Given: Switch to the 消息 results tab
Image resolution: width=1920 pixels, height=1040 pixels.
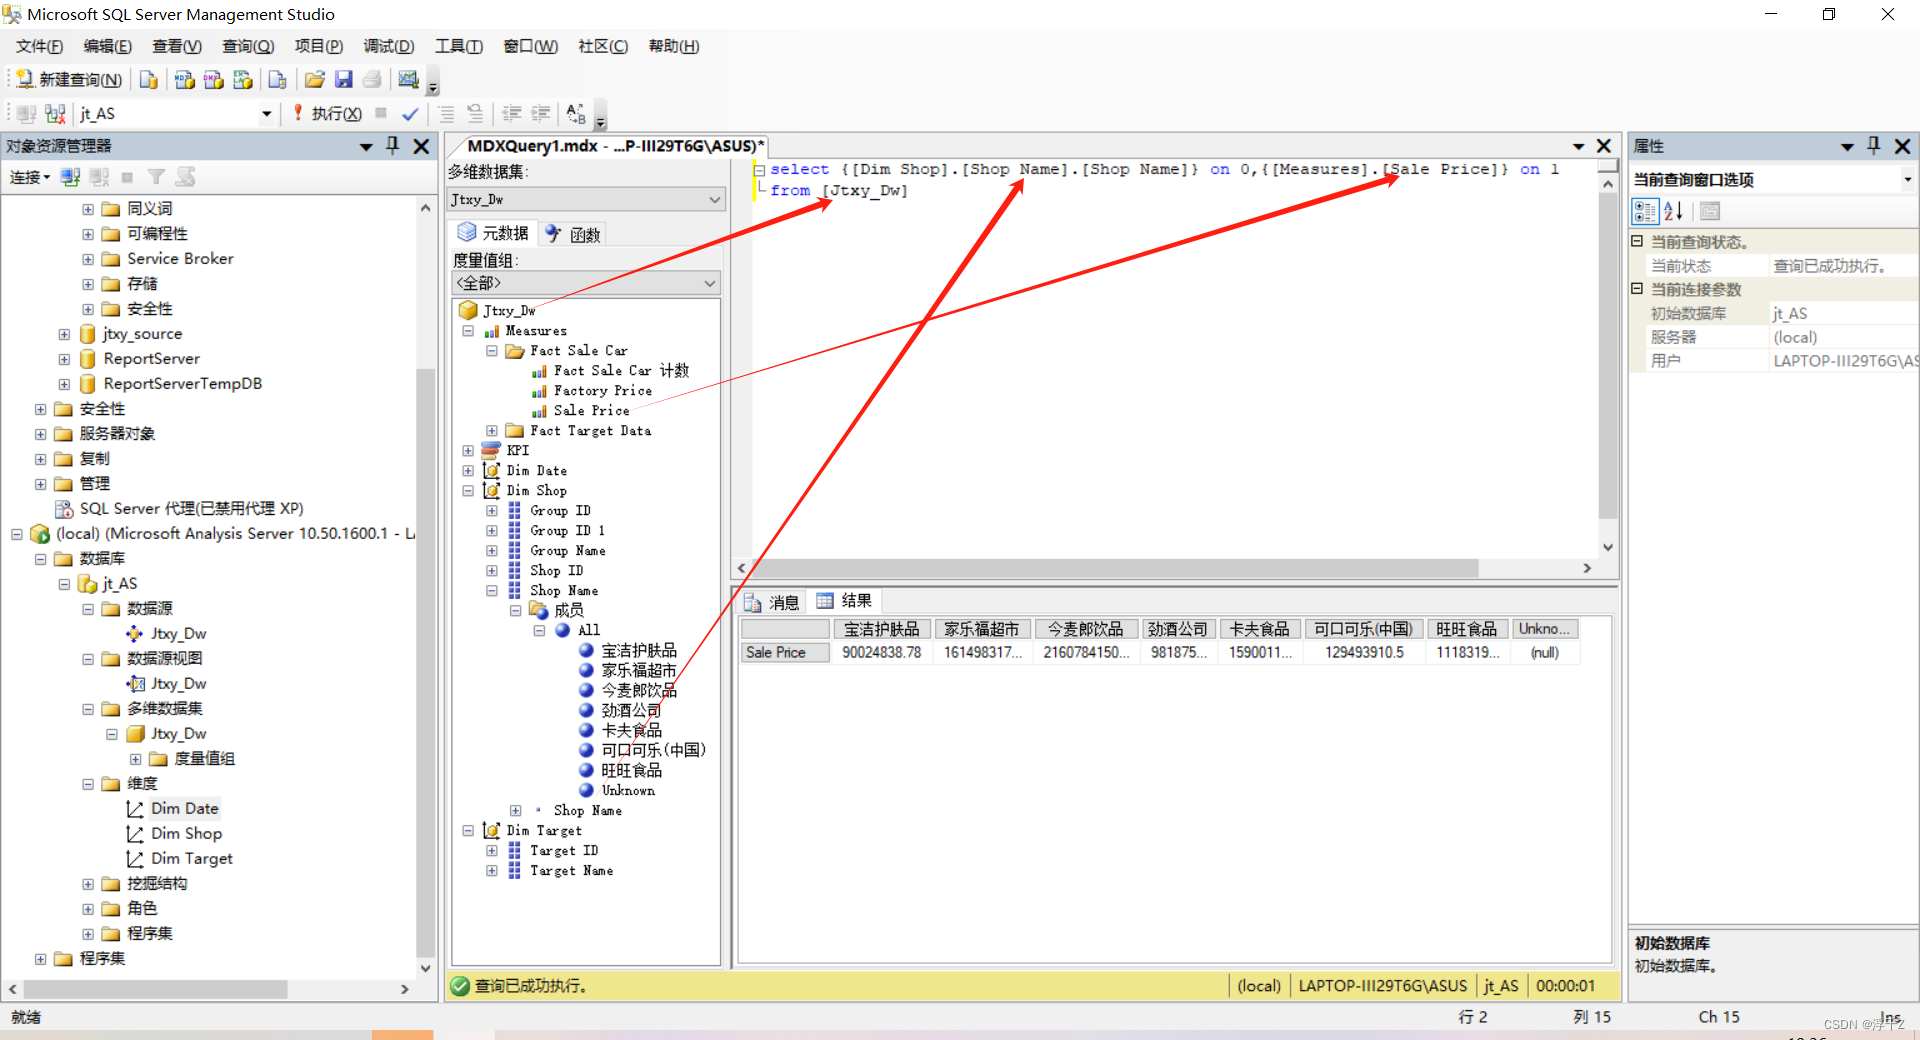Looking at the screenshot, I should (772, 602).
